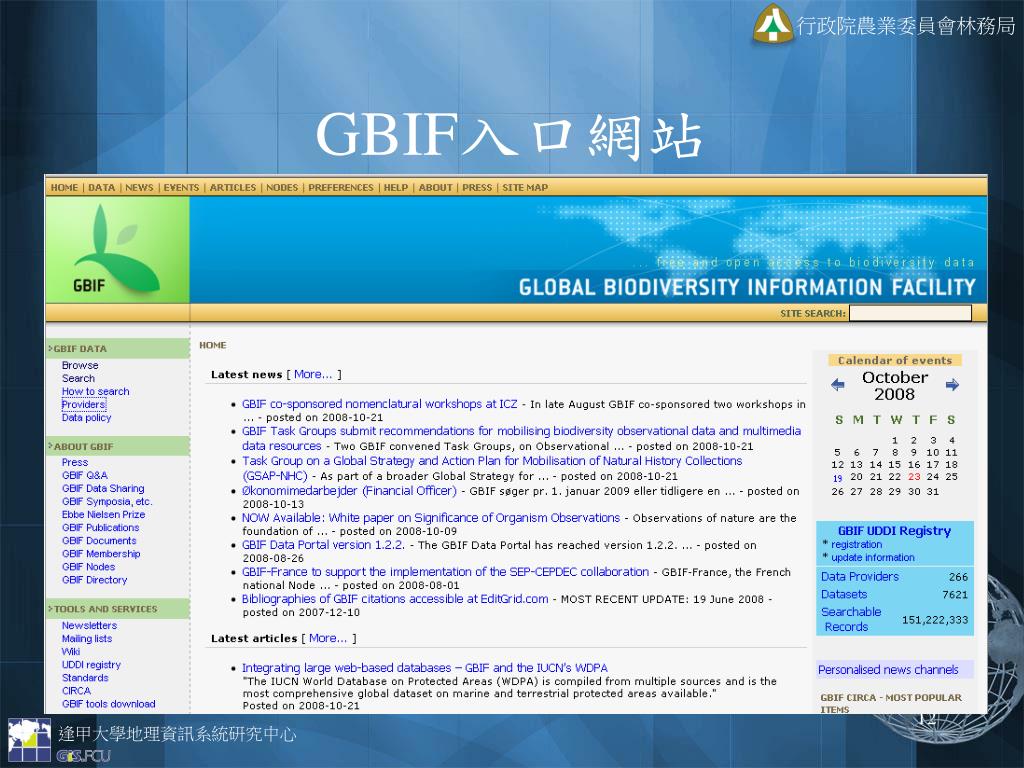This screenshot has width=1024, height=768.
Task: Expand the GBIF DATA sidebar section
Action: pos(118,349)
